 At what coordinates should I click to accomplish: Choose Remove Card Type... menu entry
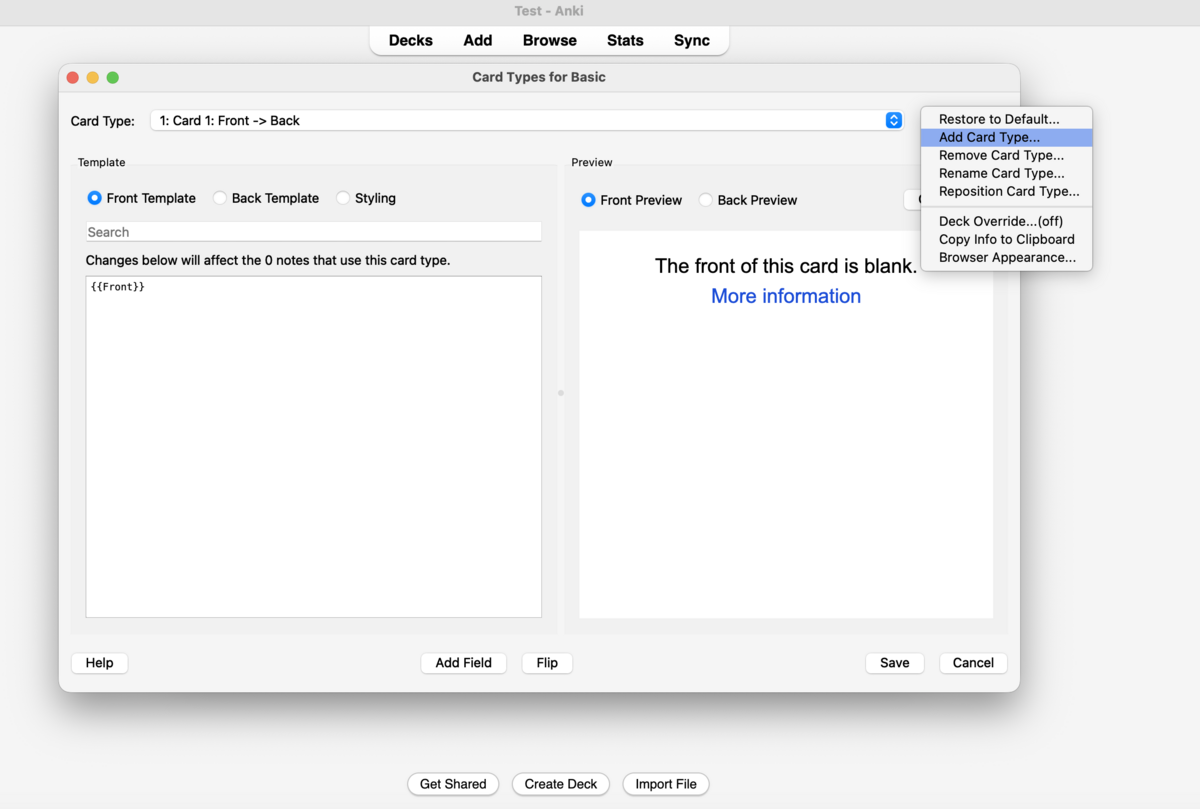click(1006, 155)
